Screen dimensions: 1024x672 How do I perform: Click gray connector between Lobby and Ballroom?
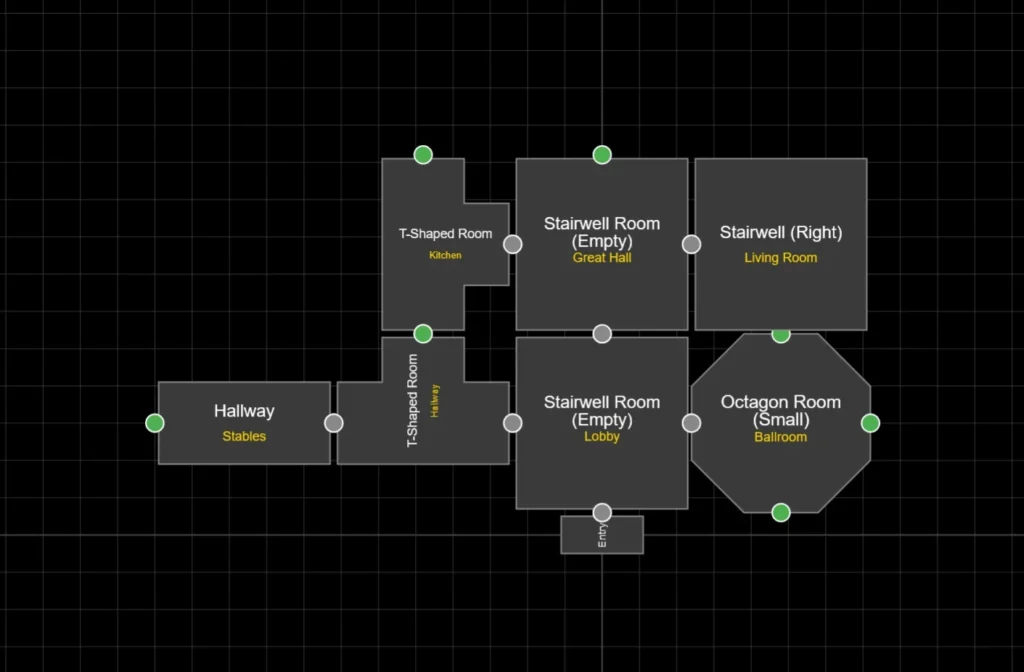[691, 423]
